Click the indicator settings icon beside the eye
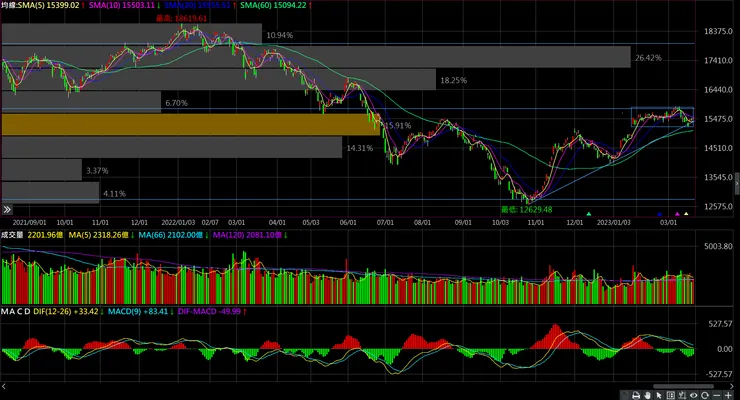Image resolution: width=740 pixels, height=400 pixels. tap(682, 395)
